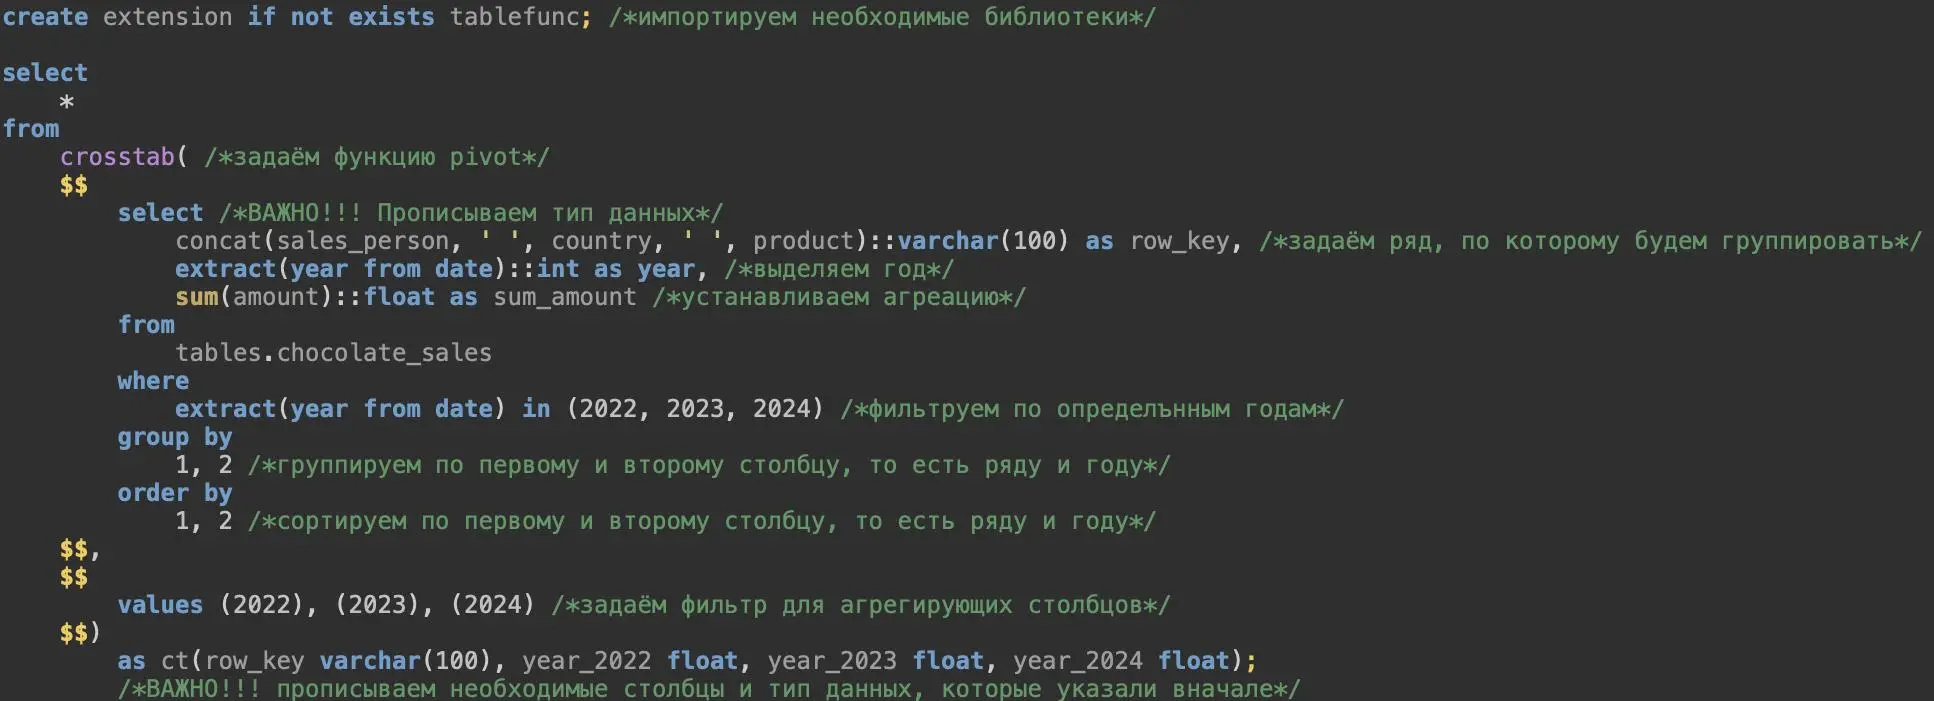Viewport: 1934px width, 701px height.
Task: Click the comment "выделяем год"
Action: (x=839, y=269)
